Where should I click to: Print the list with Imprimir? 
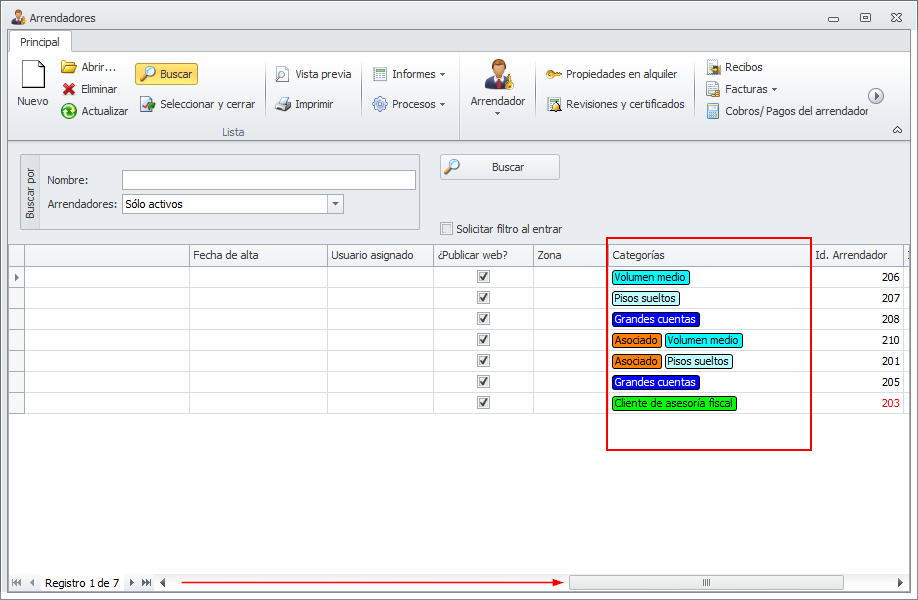(304, 104)
